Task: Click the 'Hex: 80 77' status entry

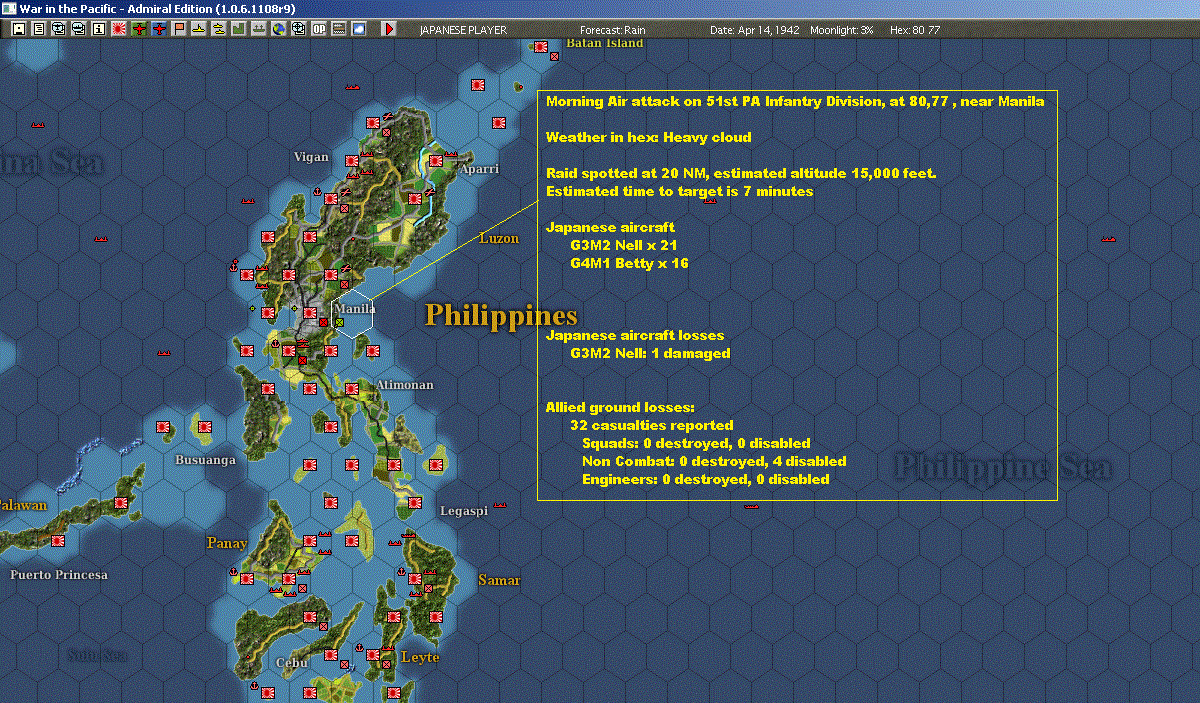Action: pos(914,30)
